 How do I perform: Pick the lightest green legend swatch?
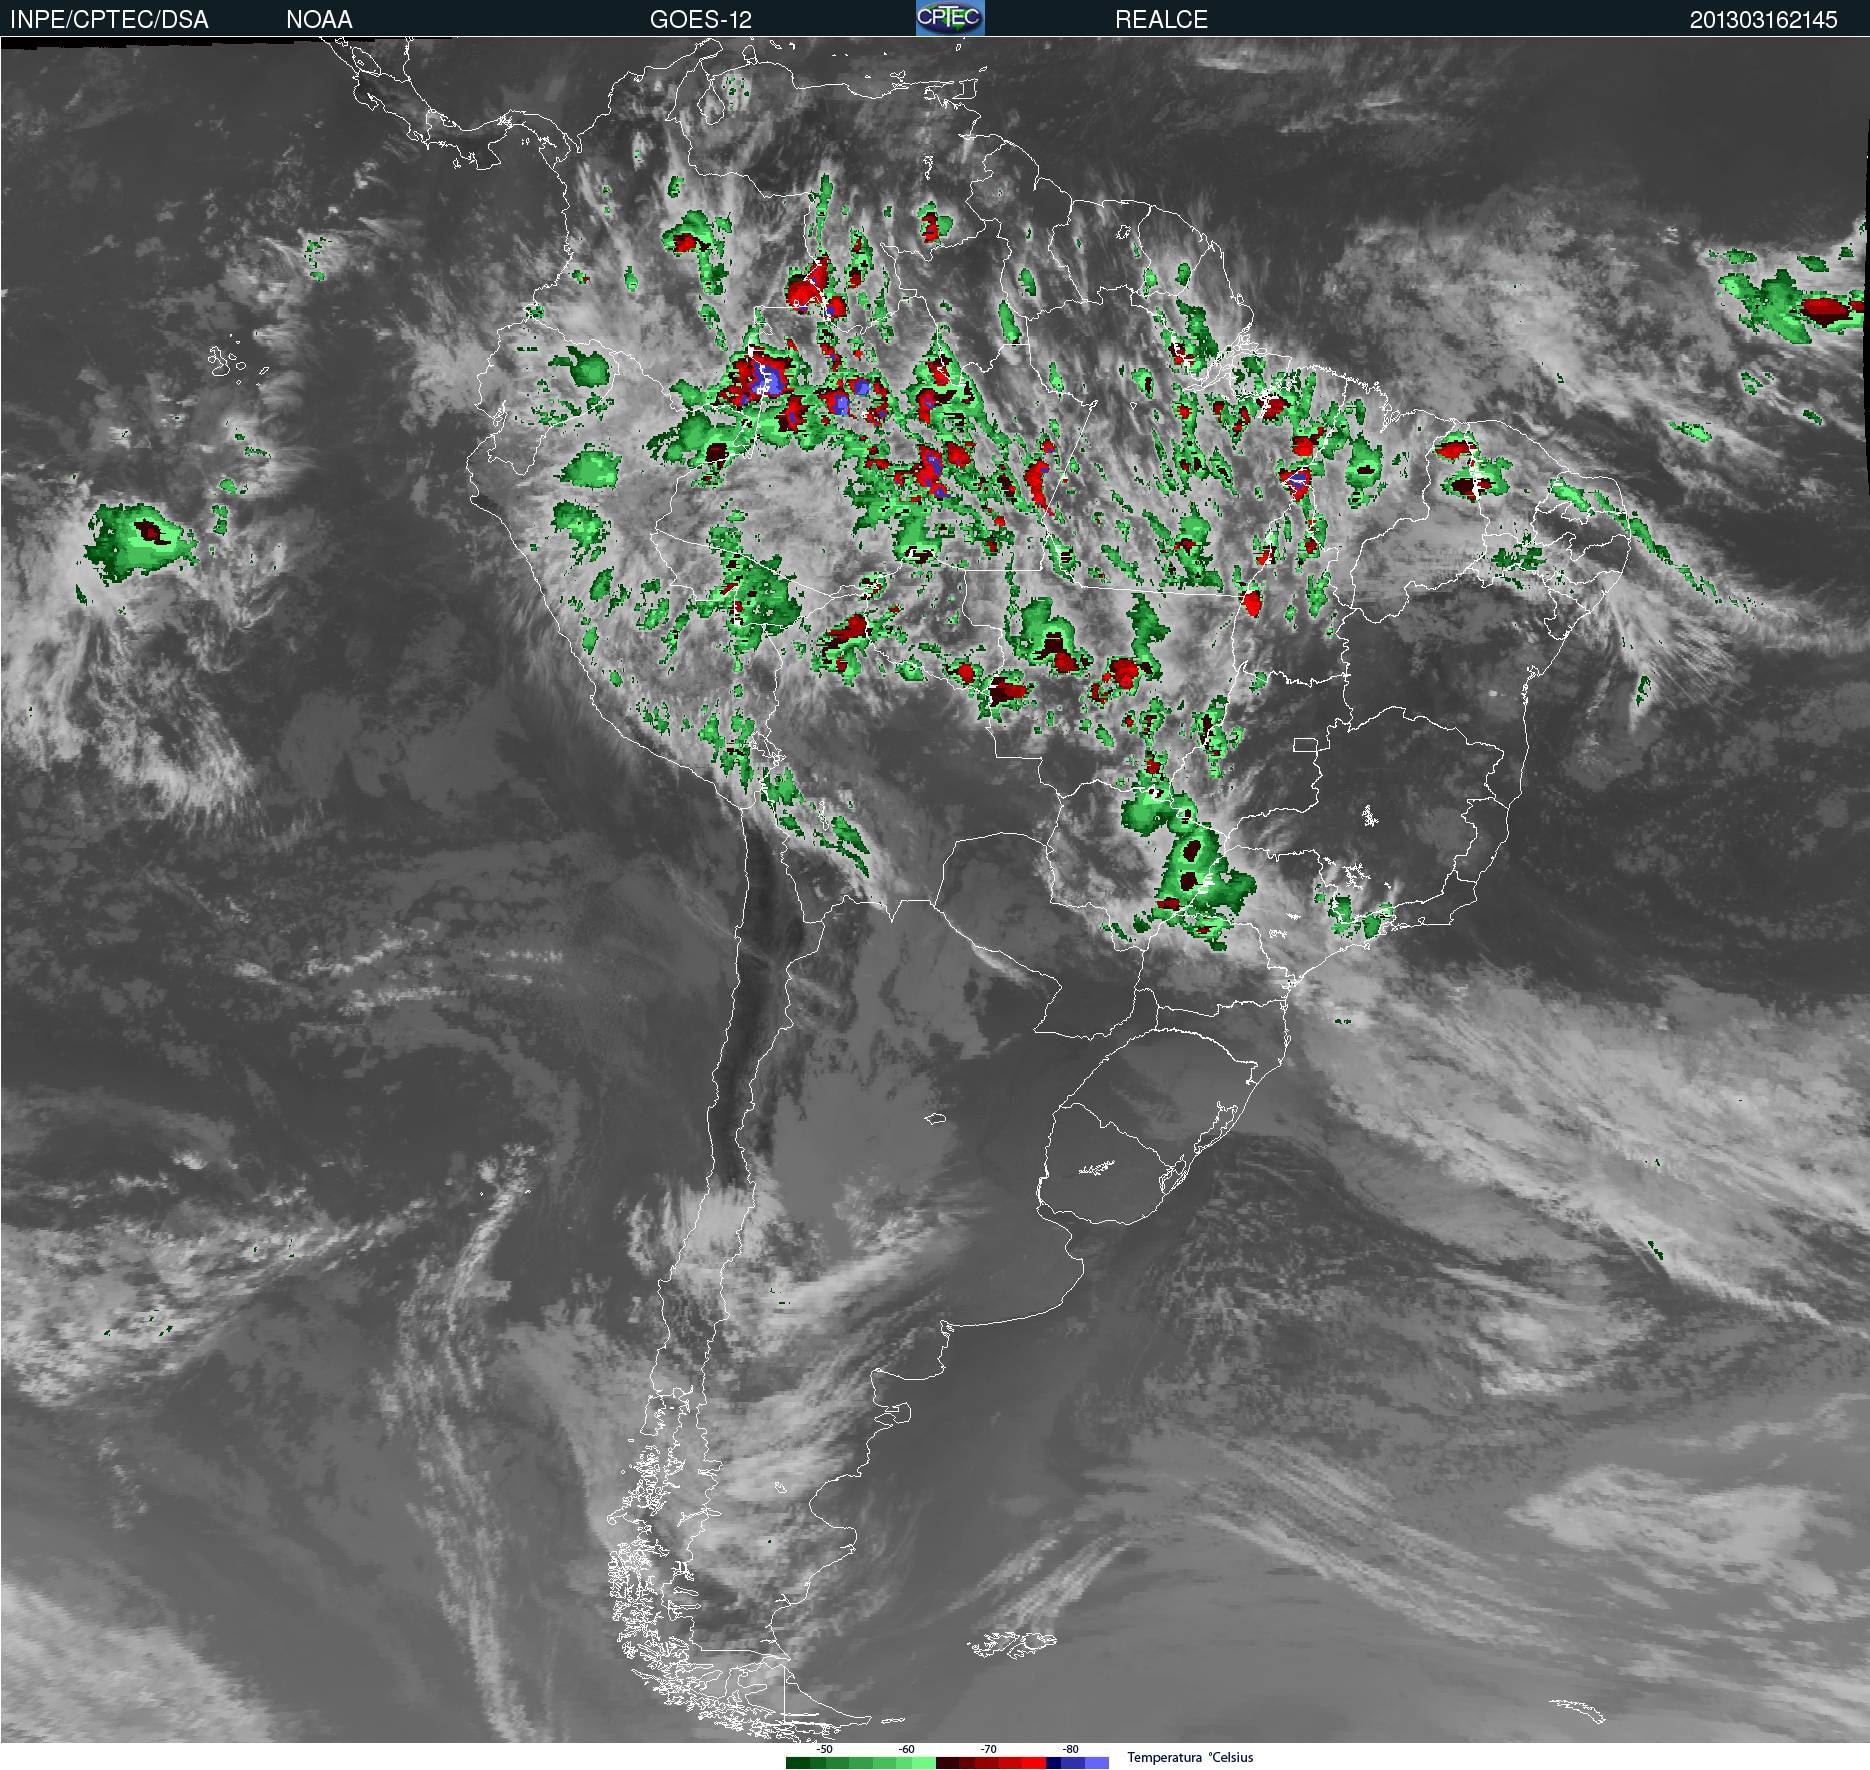924,1763
